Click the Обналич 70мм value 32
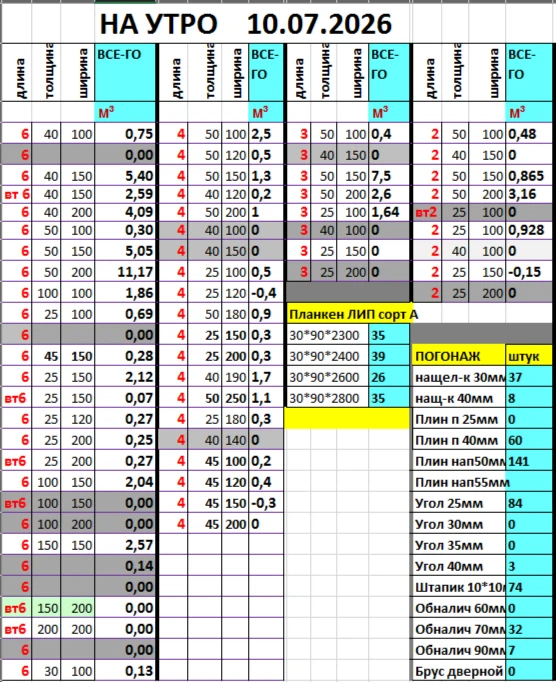Viewport: 556px width, 682px height. click(x=529, y=629)
